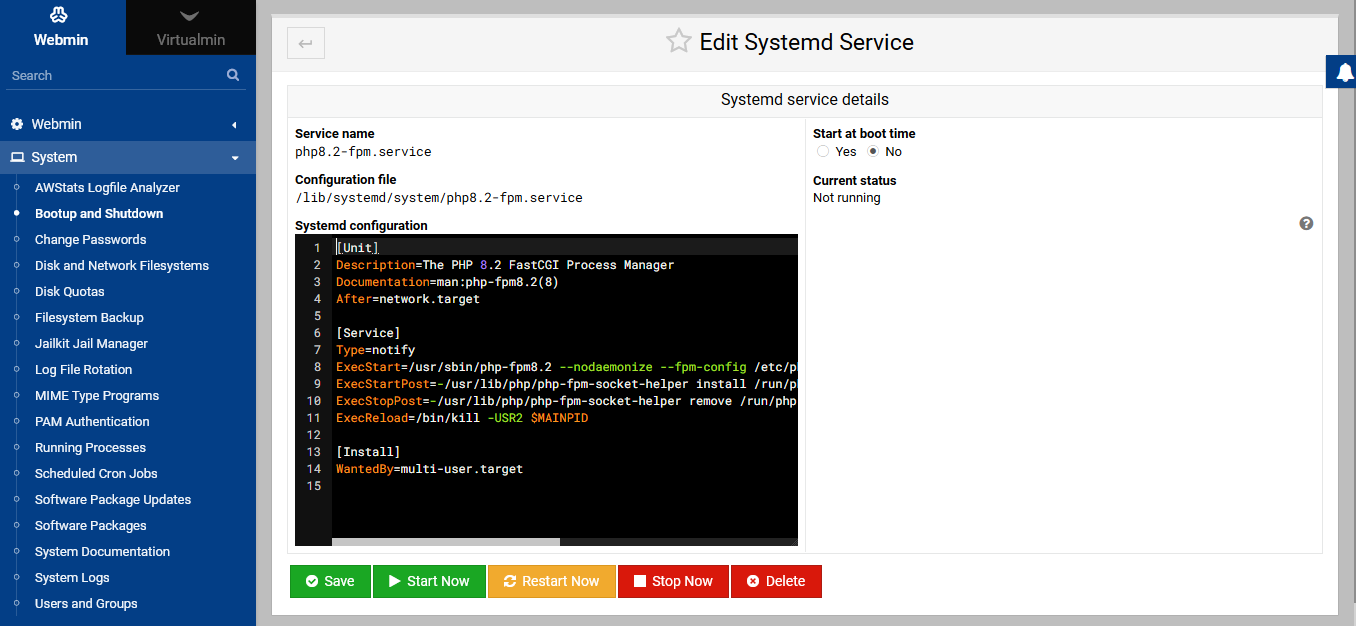Open Bootup and Shutdown

pyautogui.click(x=99, y=213)
